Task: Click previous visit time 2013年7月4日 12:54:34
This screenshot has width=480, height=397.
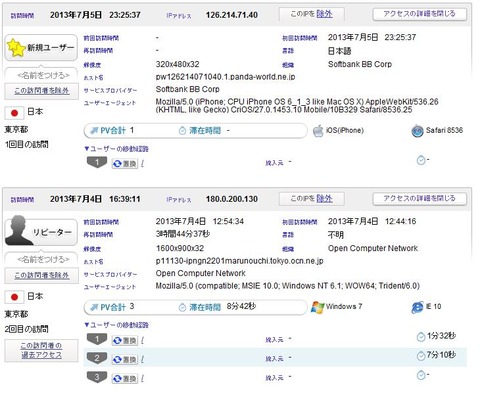Action: 200,221
